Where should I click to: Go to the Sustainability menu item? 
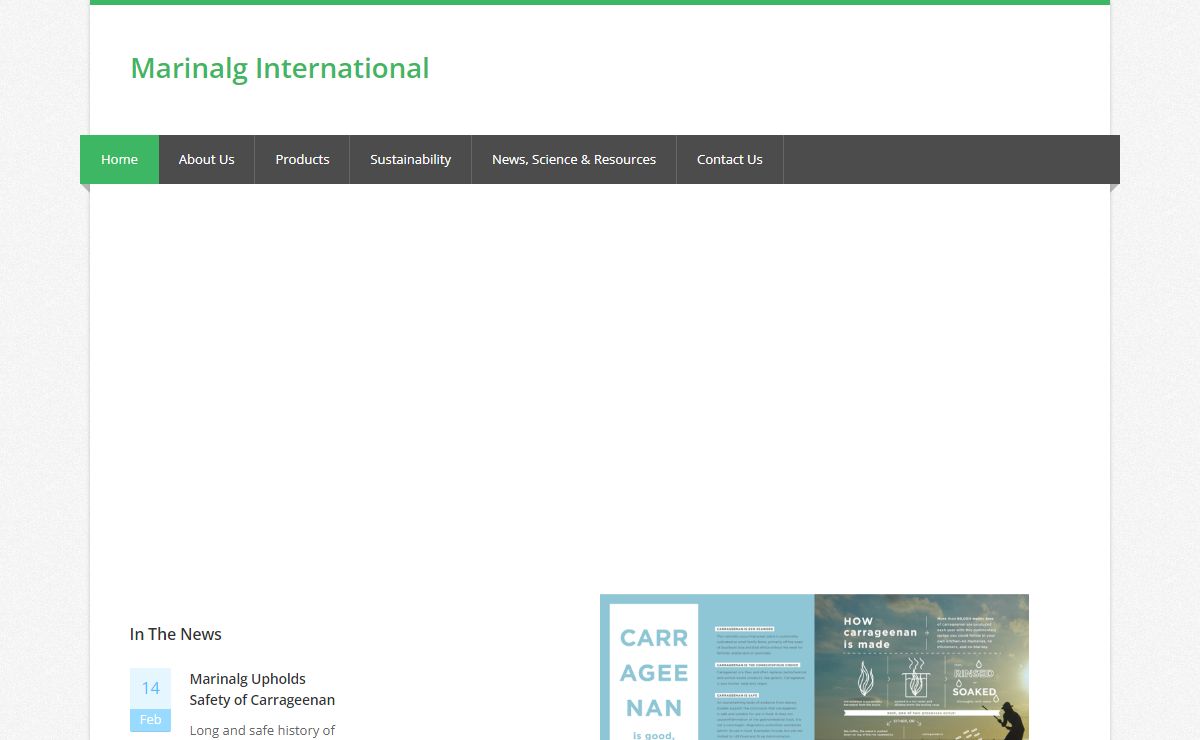pos(410,159)
